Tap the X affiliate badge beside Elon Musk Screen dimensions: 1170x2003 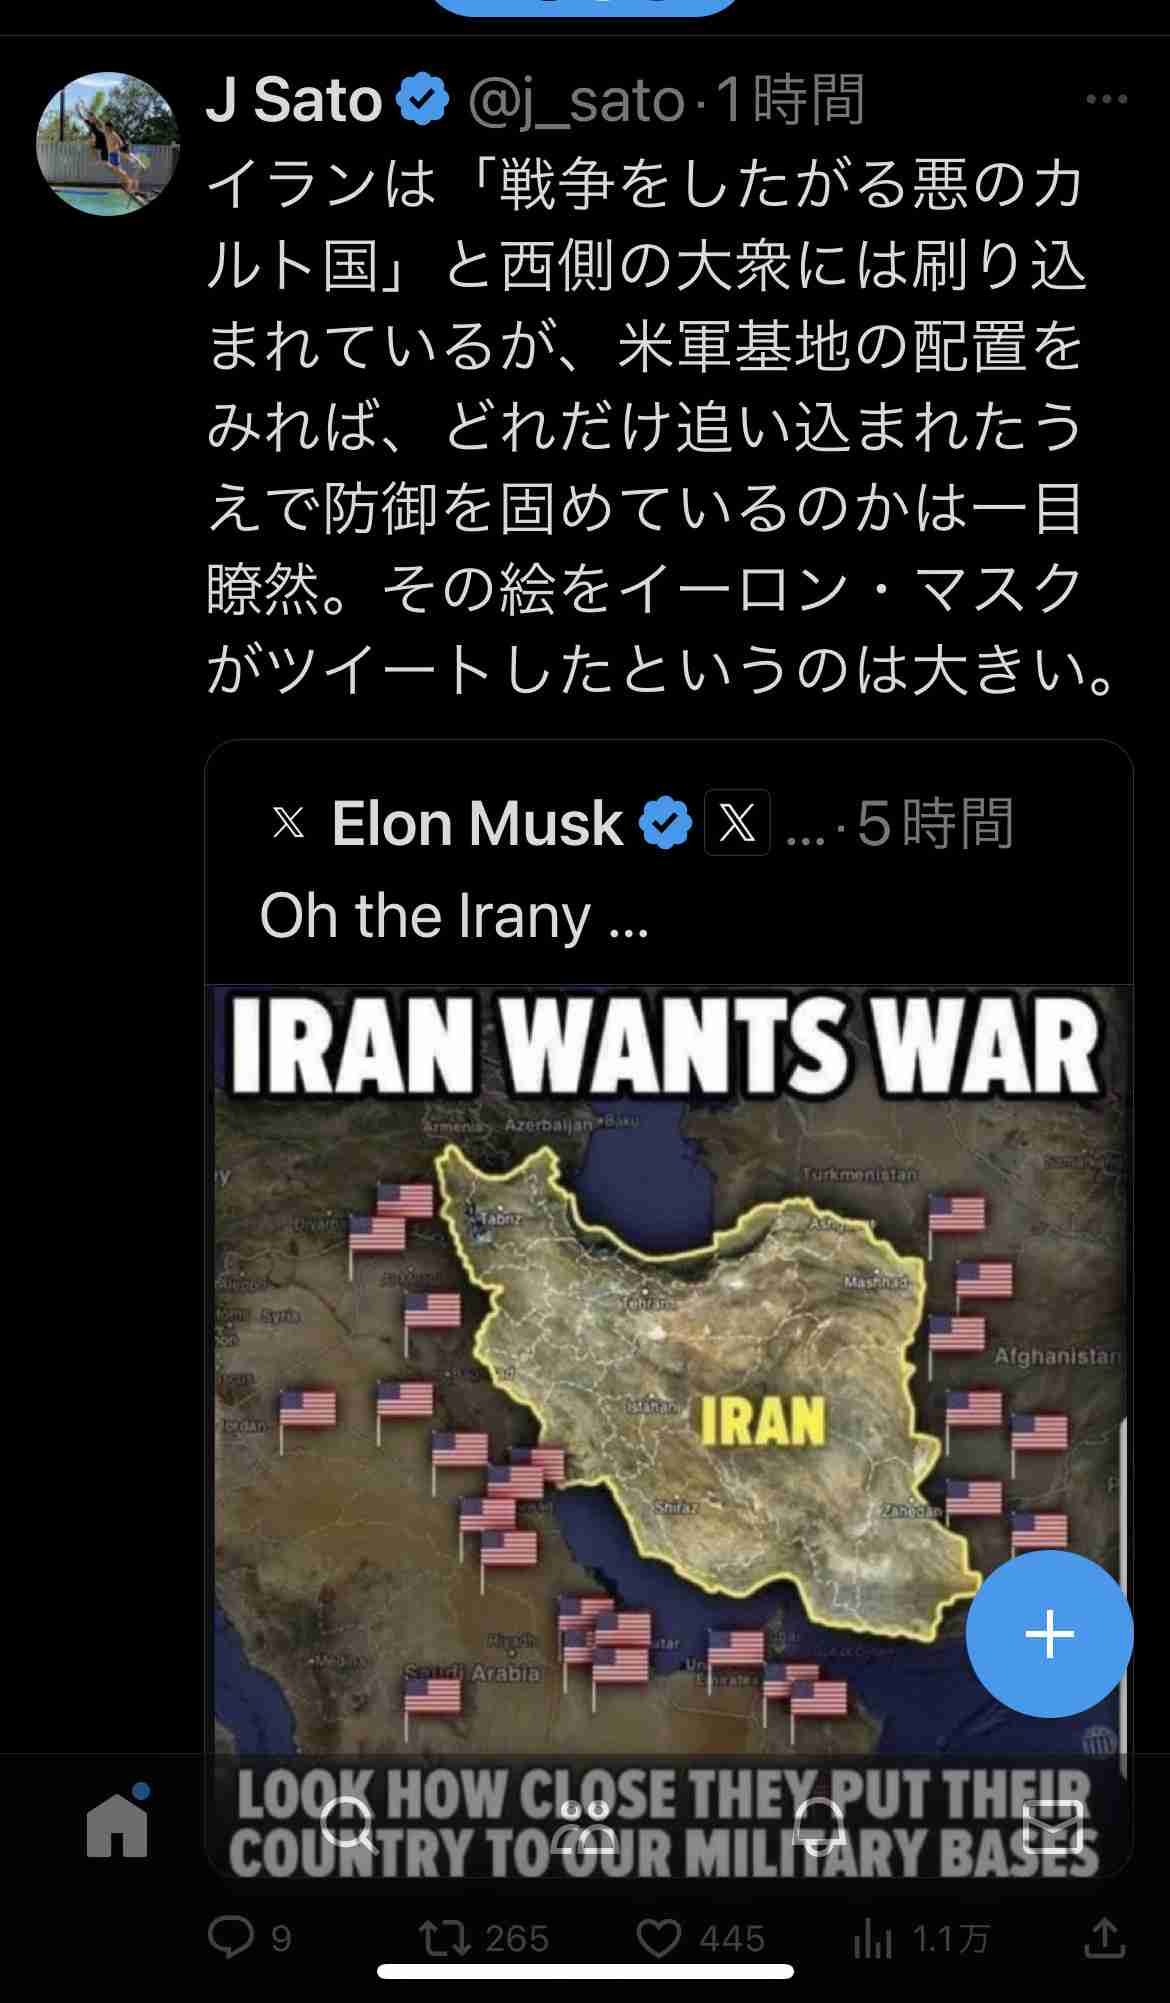[737, 822]
